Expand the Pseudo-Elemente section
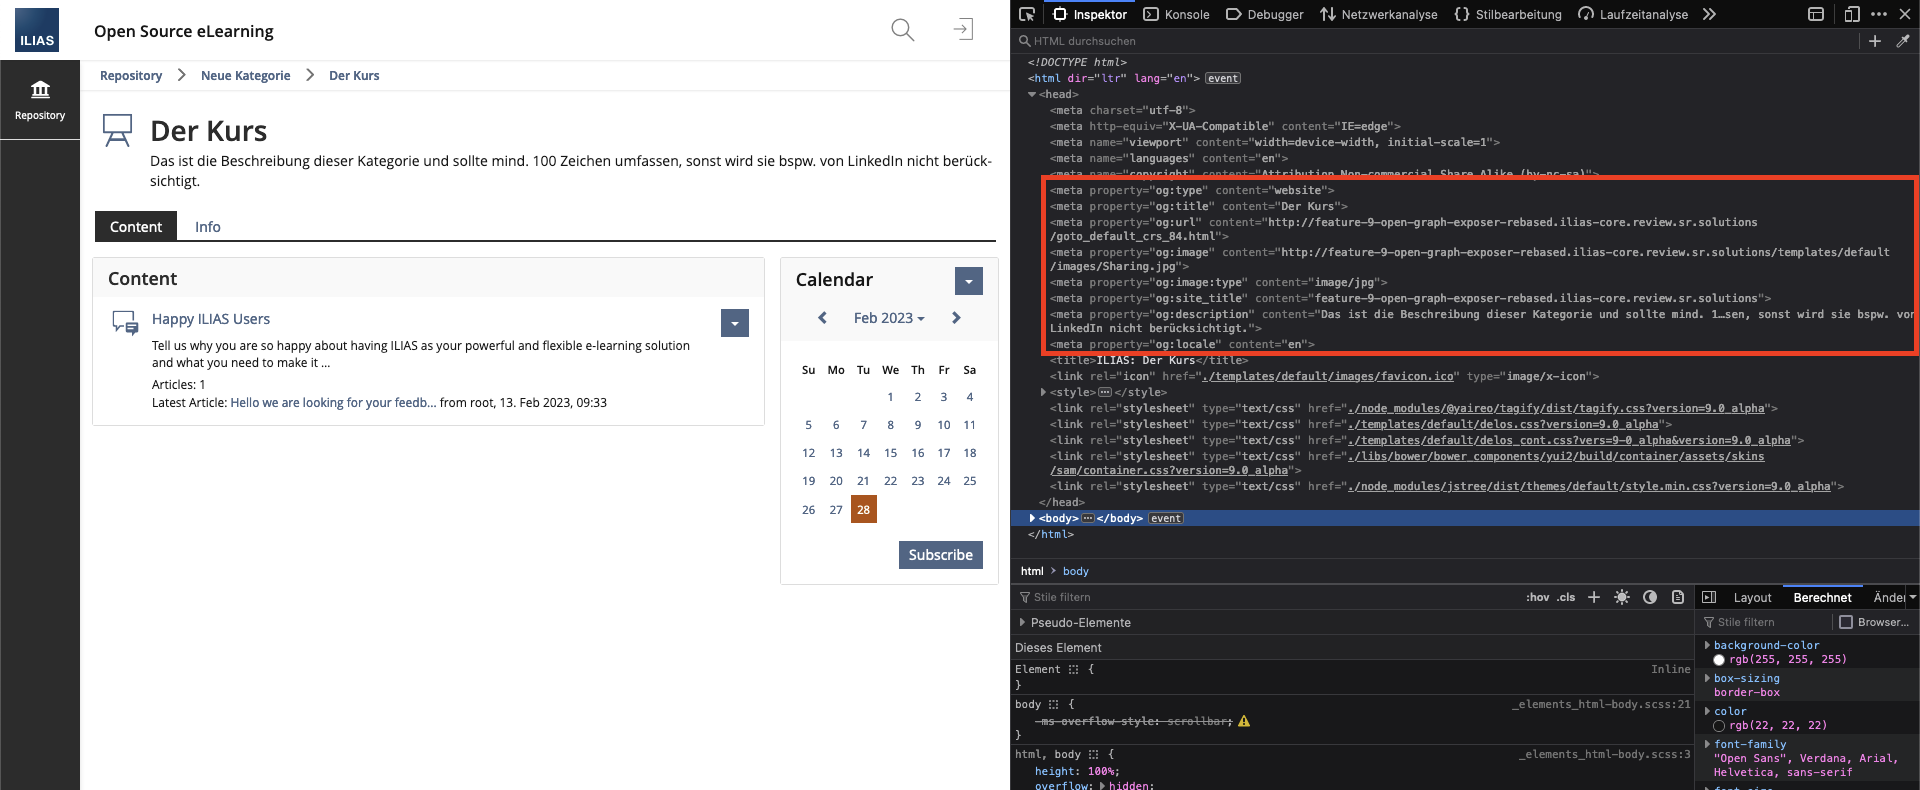 tap(1022, 622)
